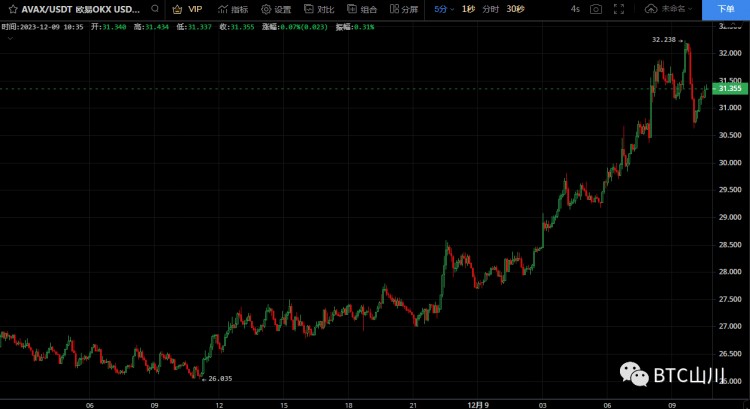Click the 32.238 high price marker
The width and height of the screenshot is (750, 409).
[664, 40]
